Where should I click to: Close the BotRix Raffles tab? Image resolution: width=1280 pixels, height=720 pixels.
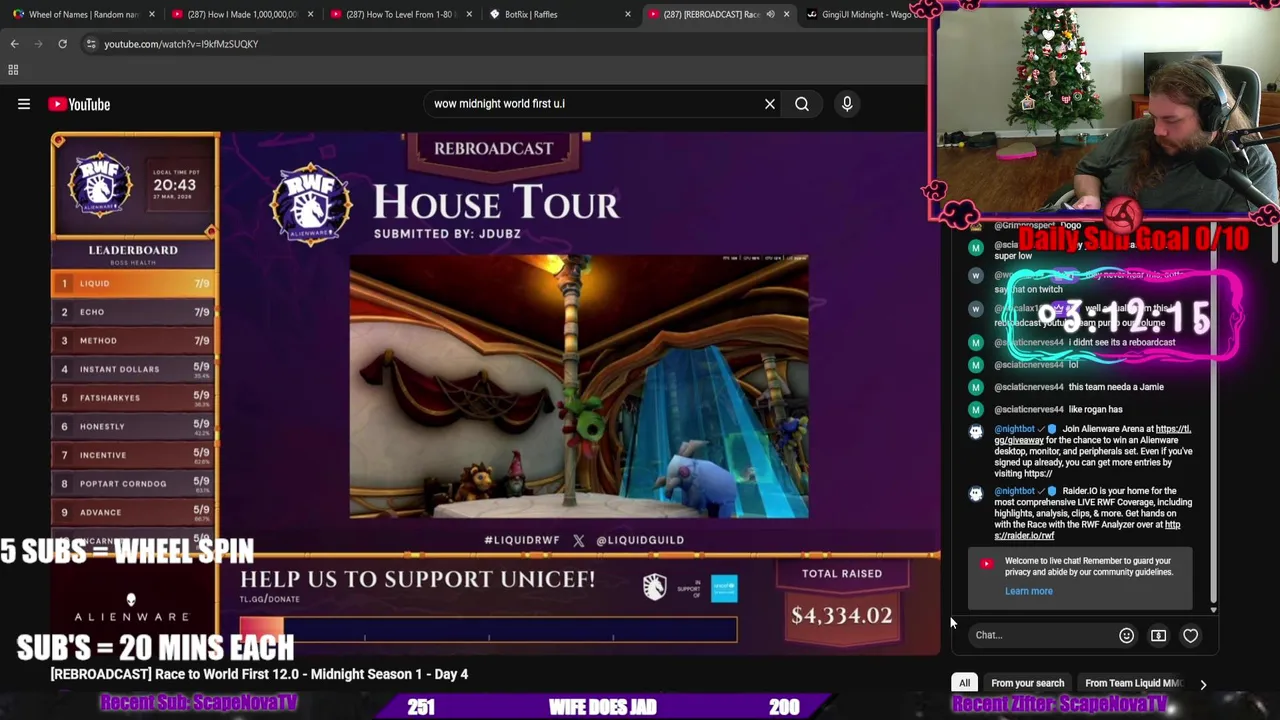[x=627, y=14]
